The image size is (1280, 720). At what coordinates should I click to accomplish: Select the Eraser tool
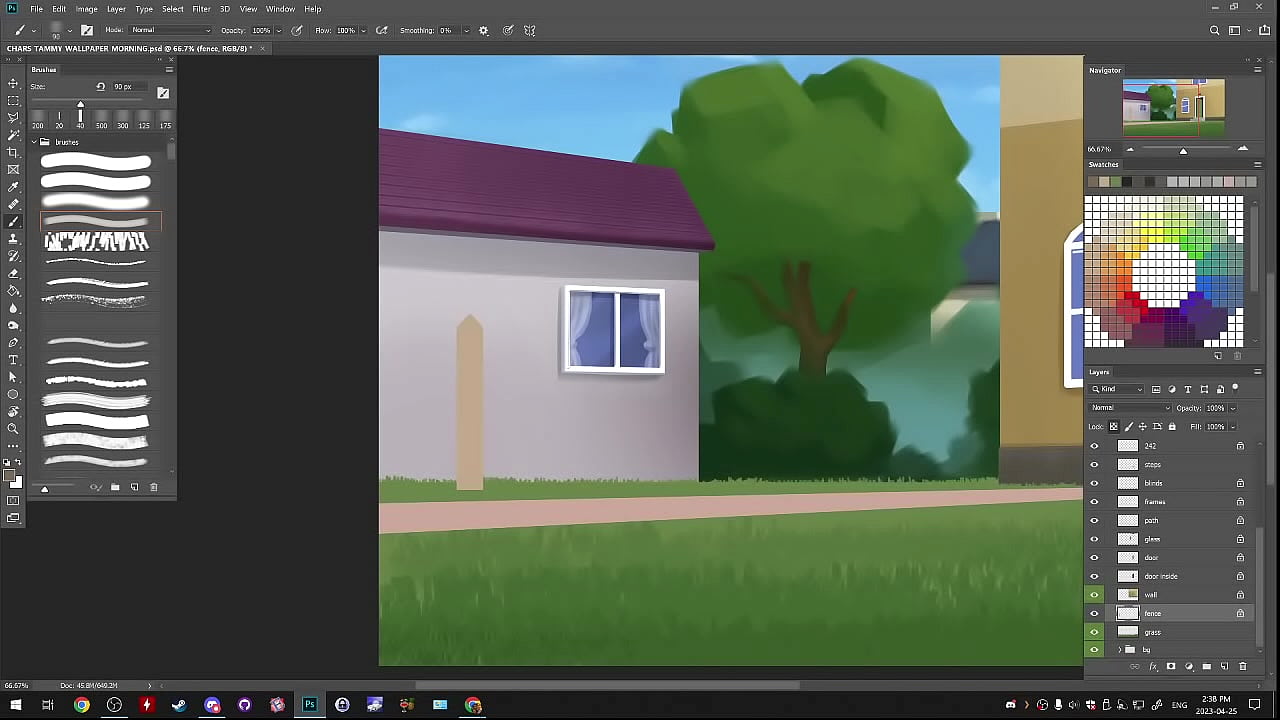tap(13, 273)
